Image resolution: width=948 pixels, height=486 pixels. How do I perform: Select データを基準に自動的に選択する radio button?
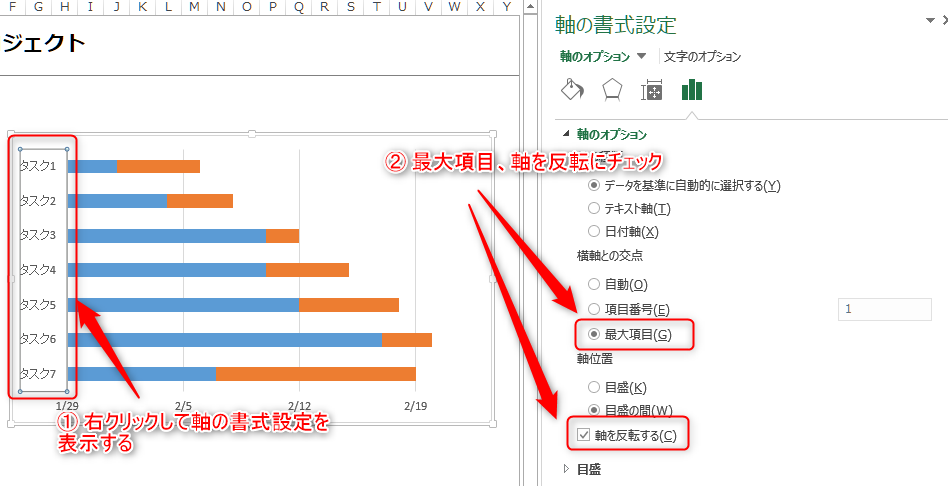[x=595, y=185]
